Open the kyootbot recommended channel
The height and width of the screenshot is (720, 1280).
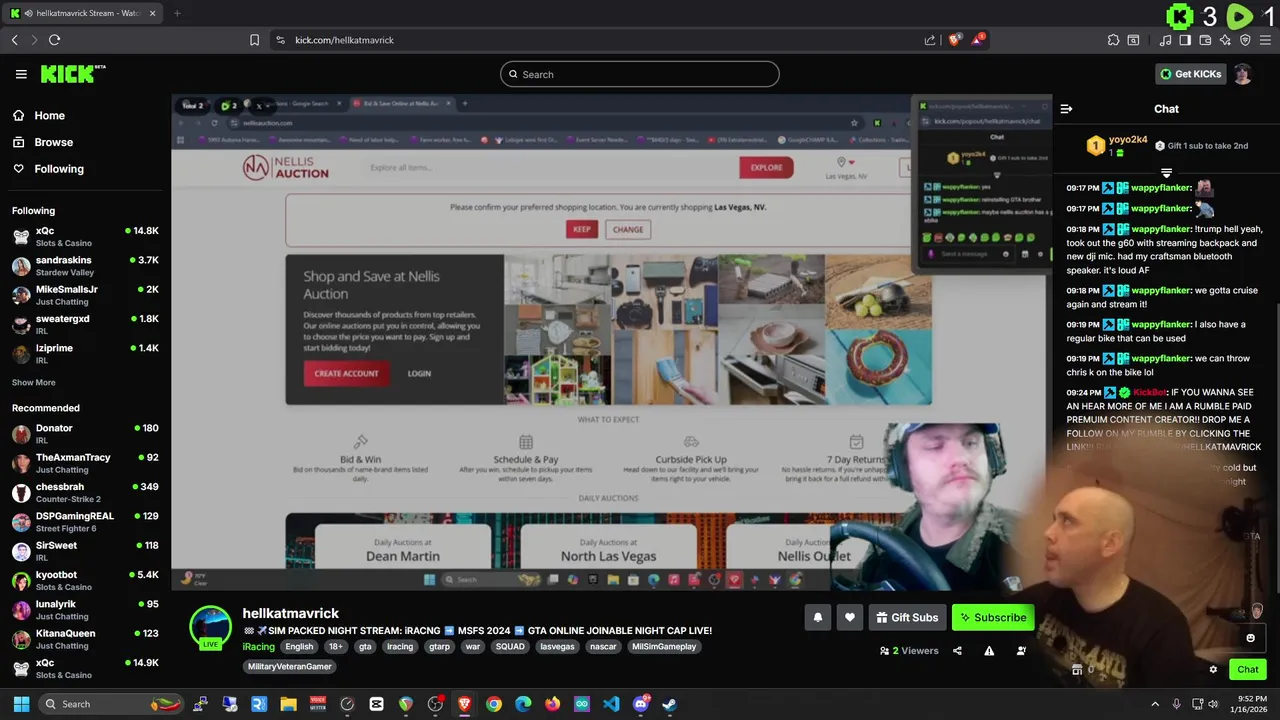click(85, 580)
